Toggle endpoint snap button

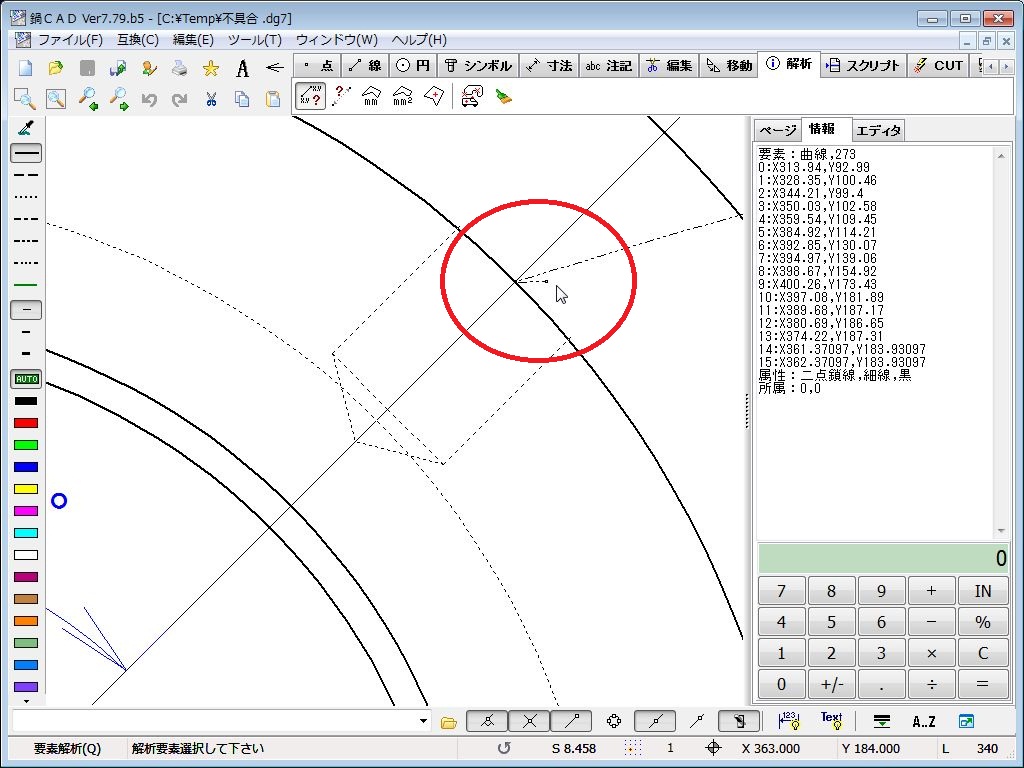coord(571,721)
